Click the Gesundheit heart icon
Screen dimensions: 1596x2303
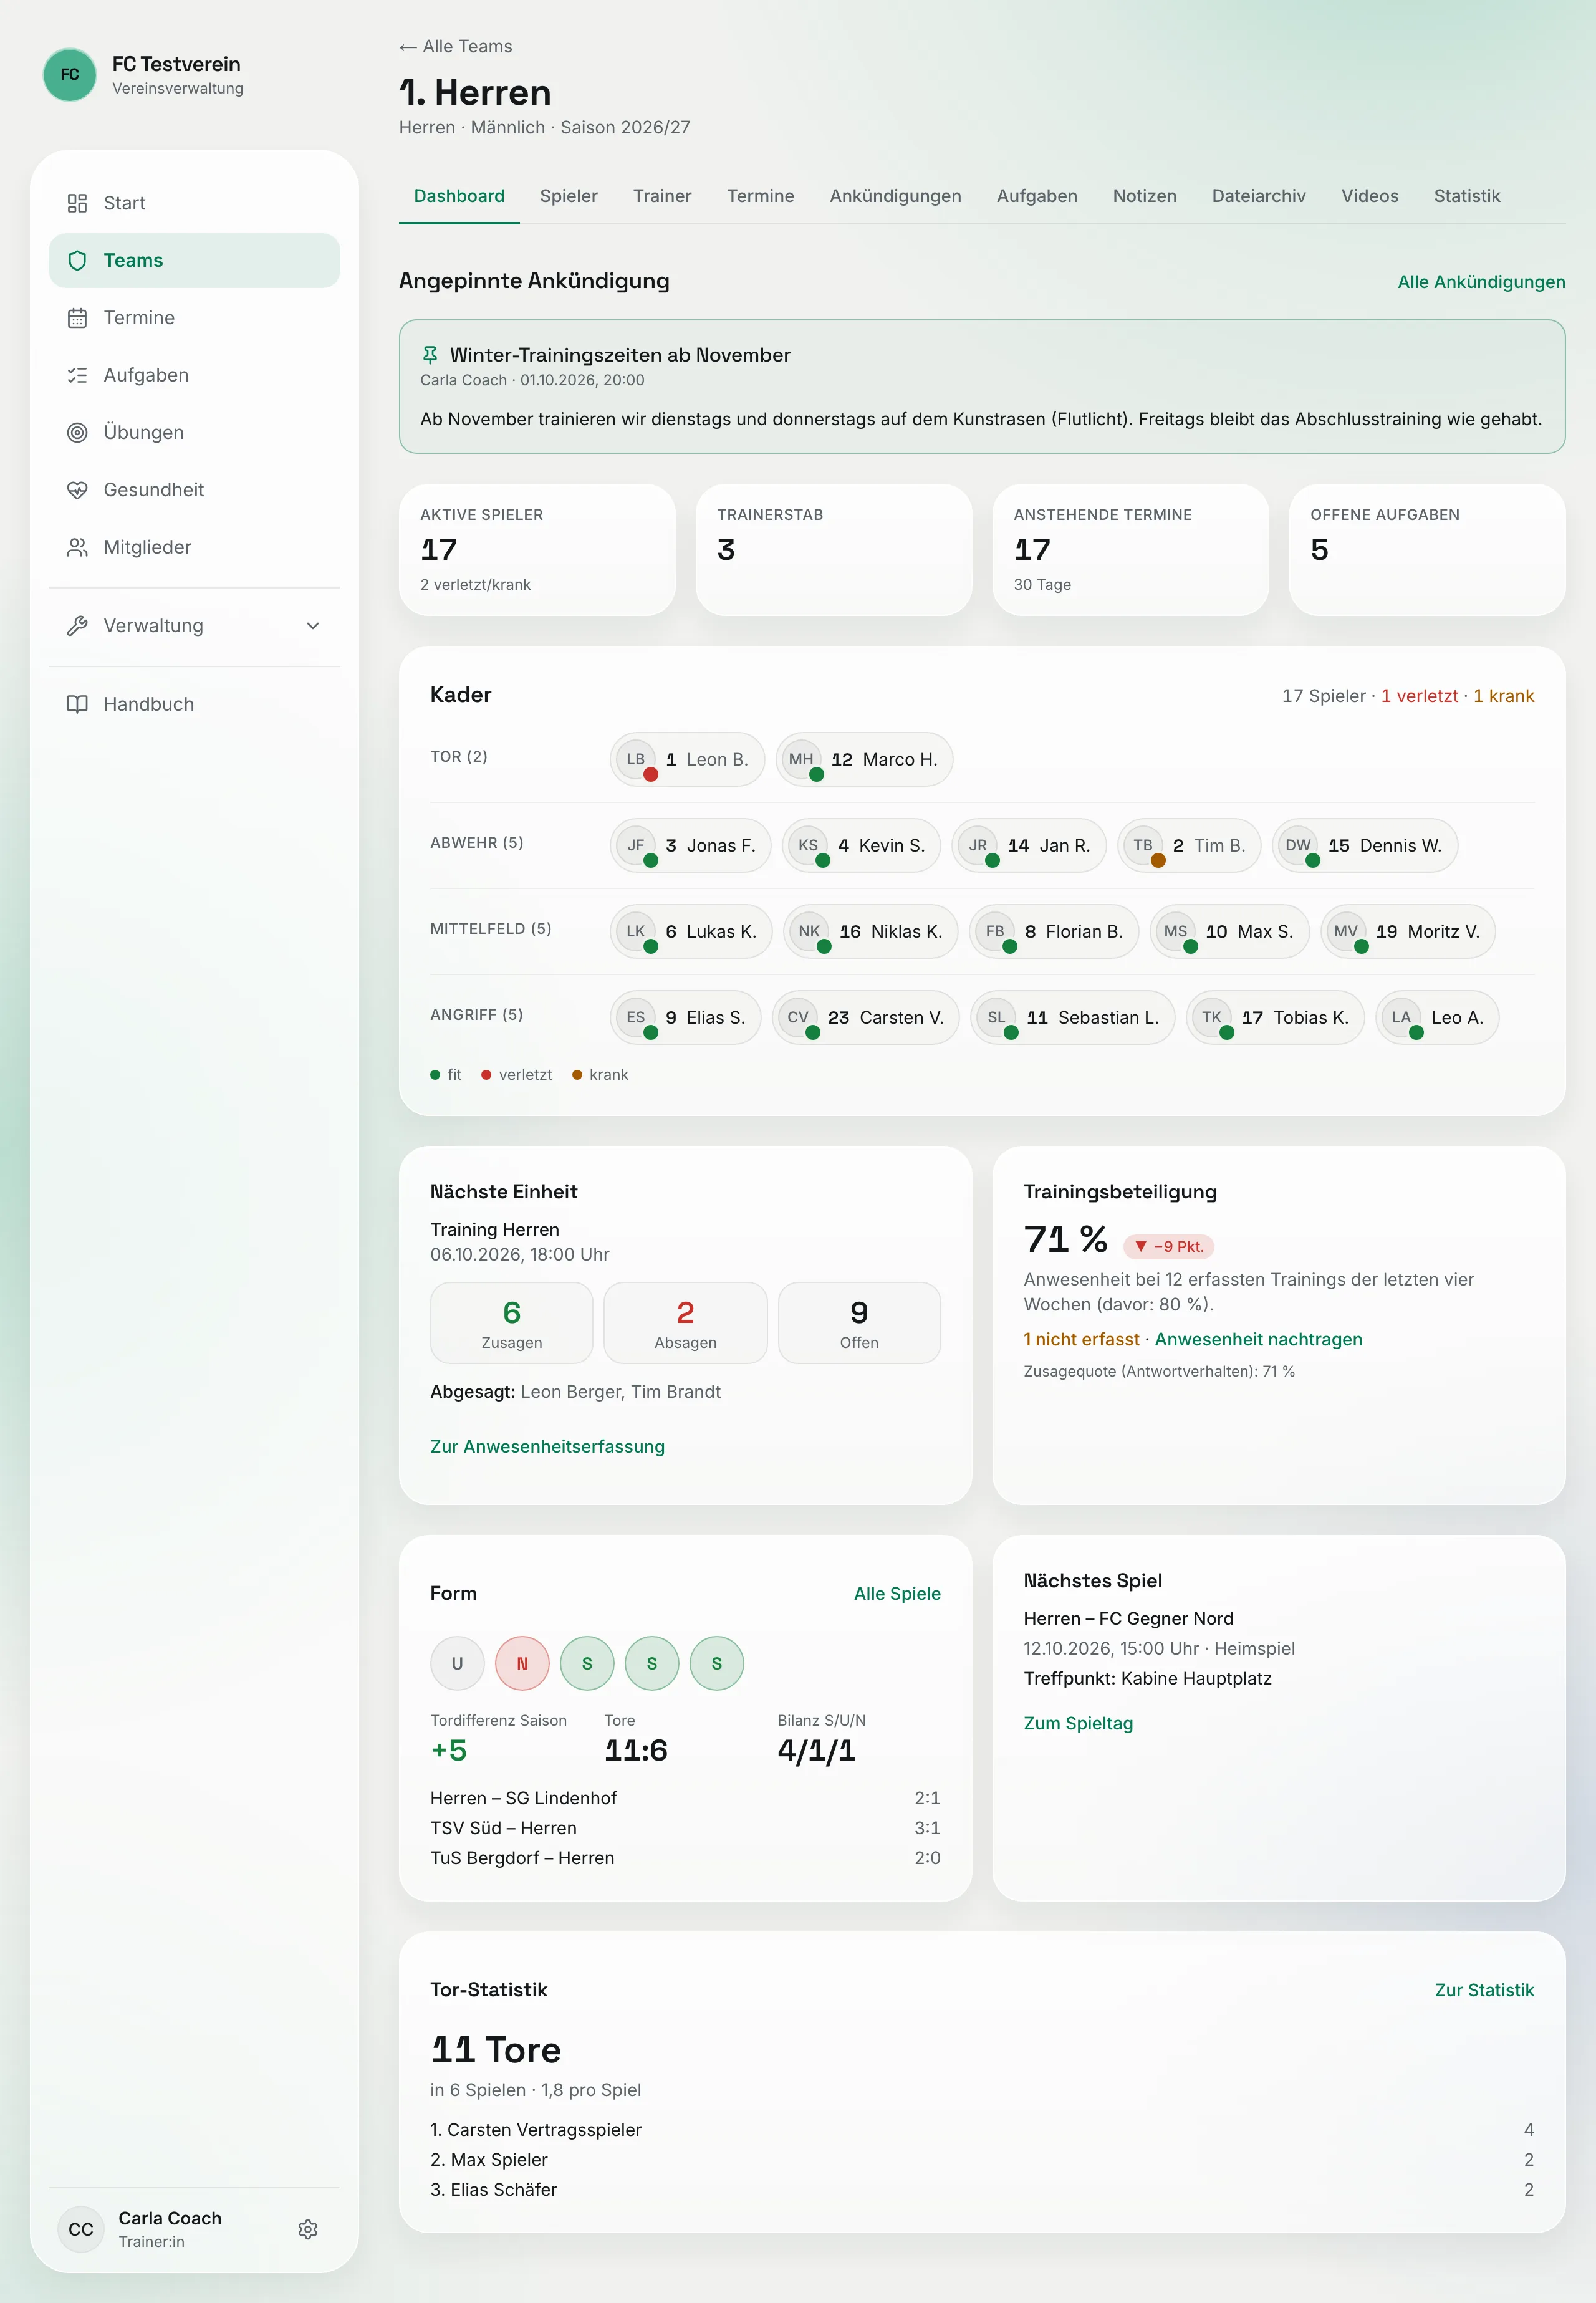[77, 490]
